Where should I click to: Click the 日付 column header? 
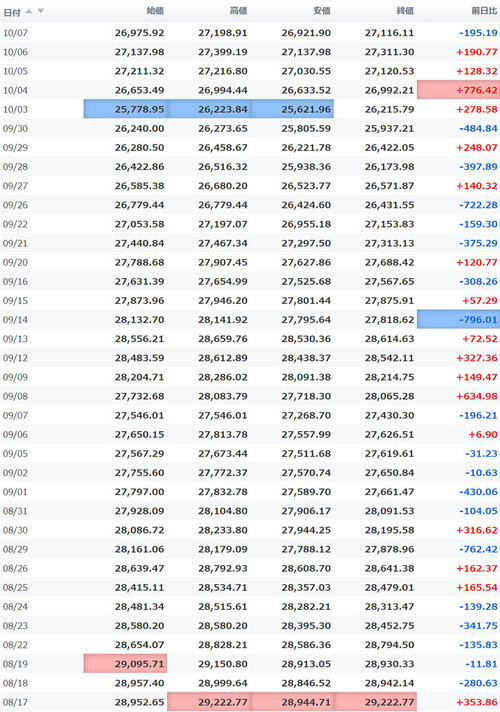[x=12, y=12]
